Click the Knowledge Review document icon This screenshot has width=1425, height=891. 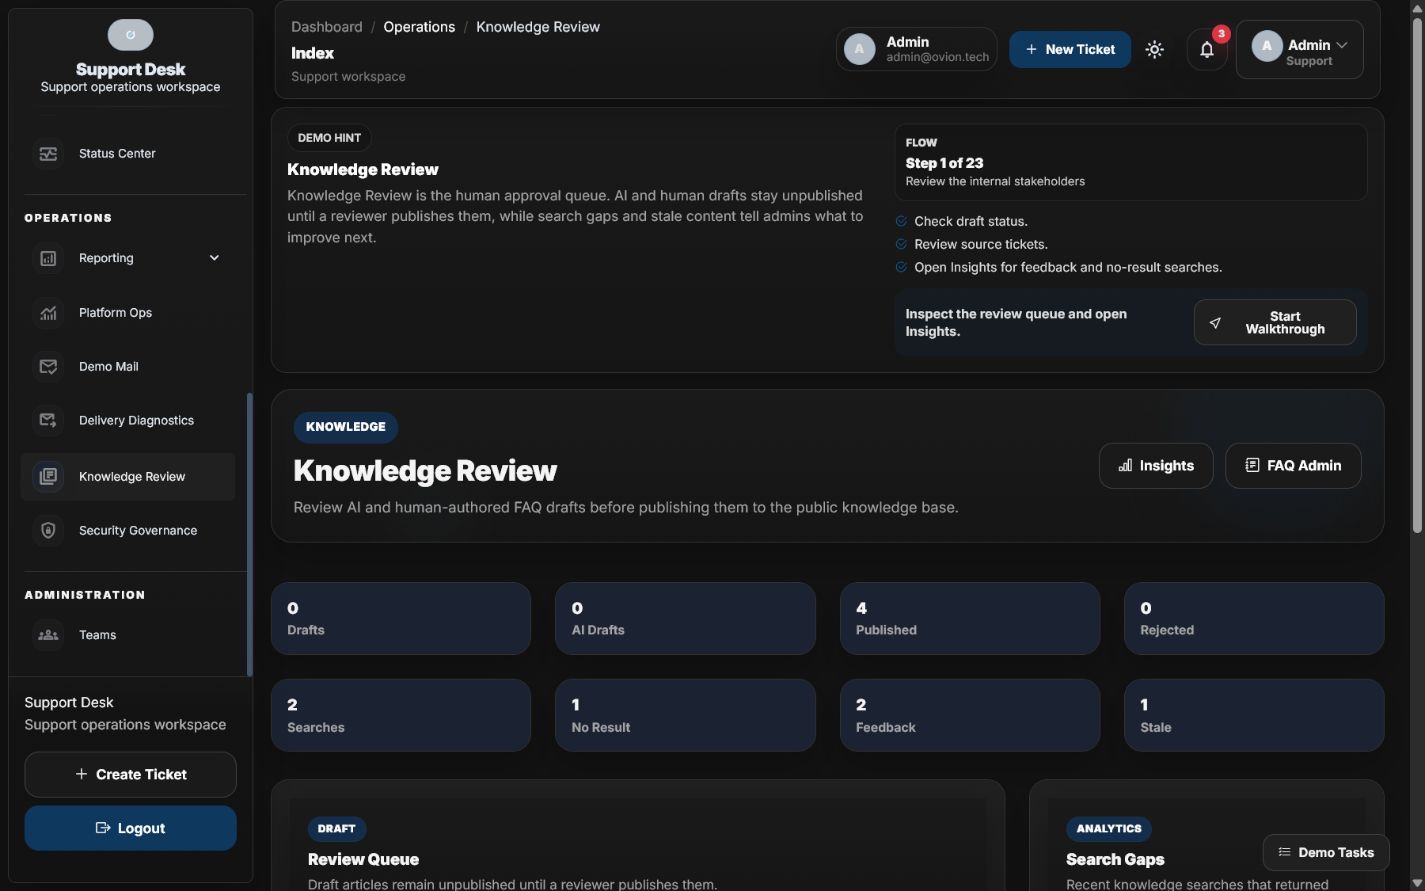tap(48, 477)
